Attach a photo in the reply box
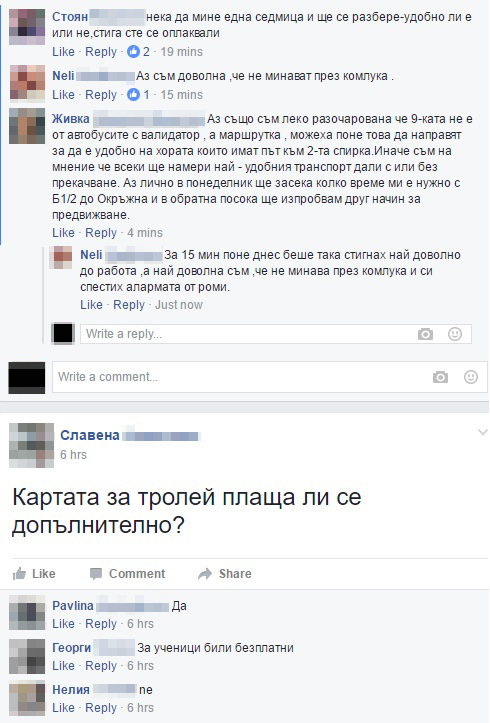The height and width of the screenshot is (723, 490). click(x=425, y=334)
